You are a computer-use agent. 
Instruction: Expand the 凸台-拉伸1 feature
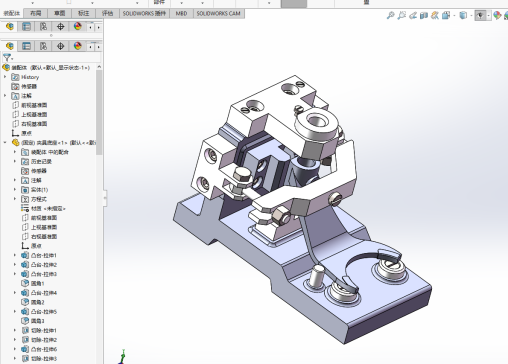point(15,255)
